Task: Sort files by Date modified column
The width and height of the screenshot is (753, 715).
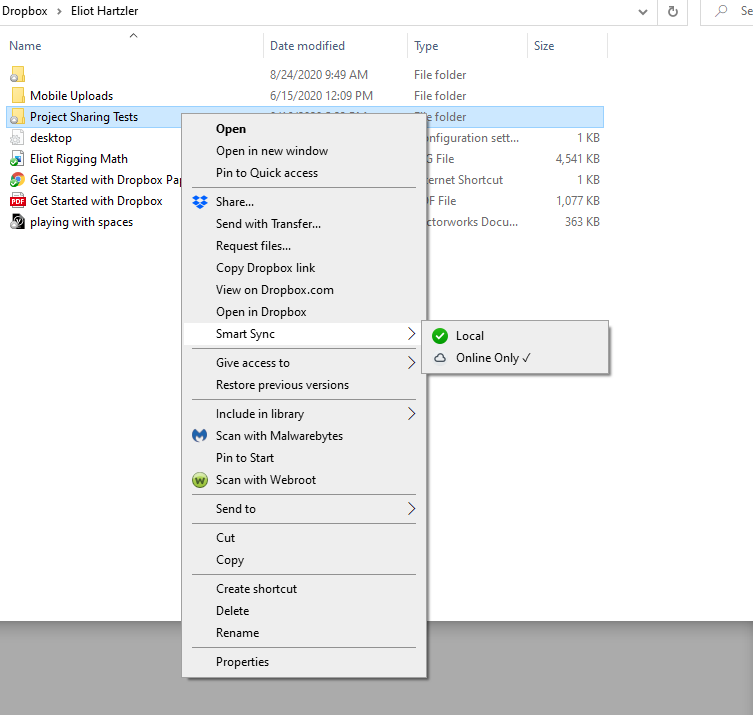Action: point(307,46)
